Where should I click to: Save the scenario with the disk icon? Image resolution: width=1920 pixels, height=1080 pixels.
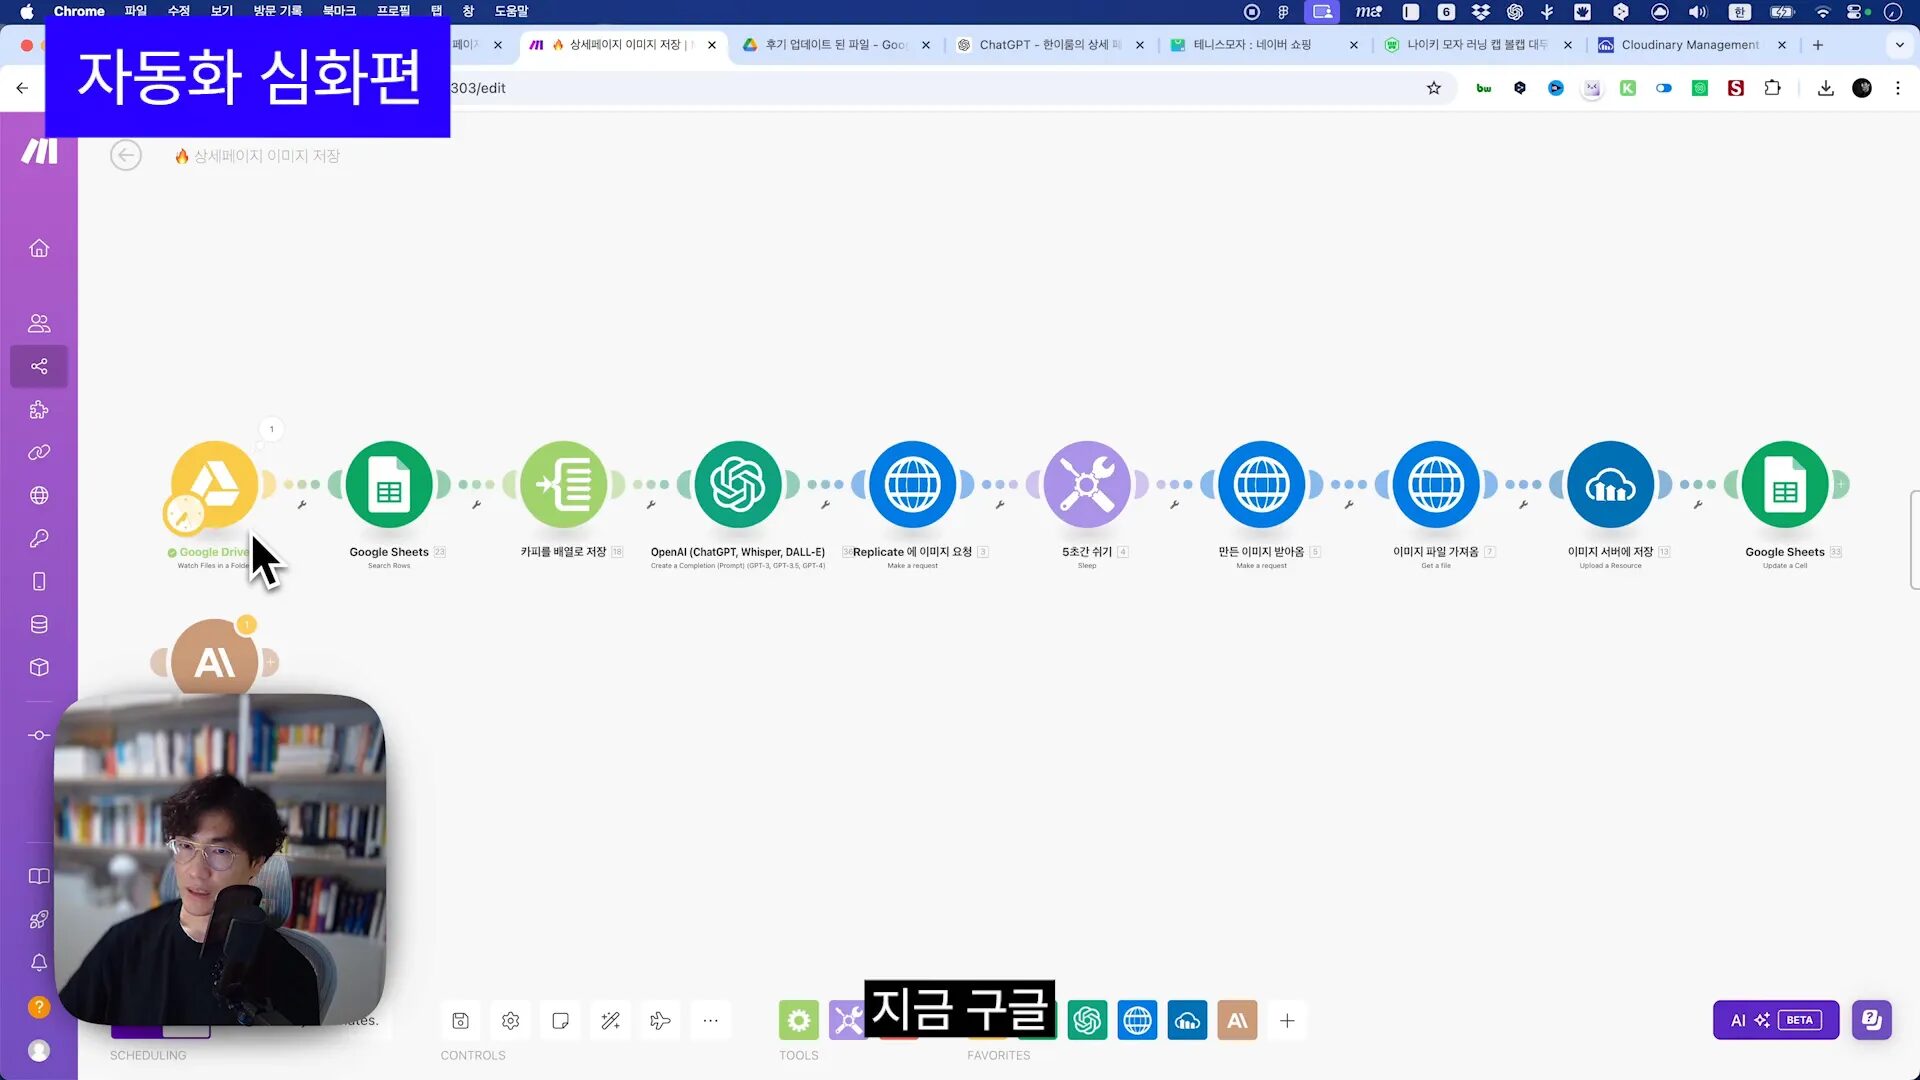(460, 1020)
